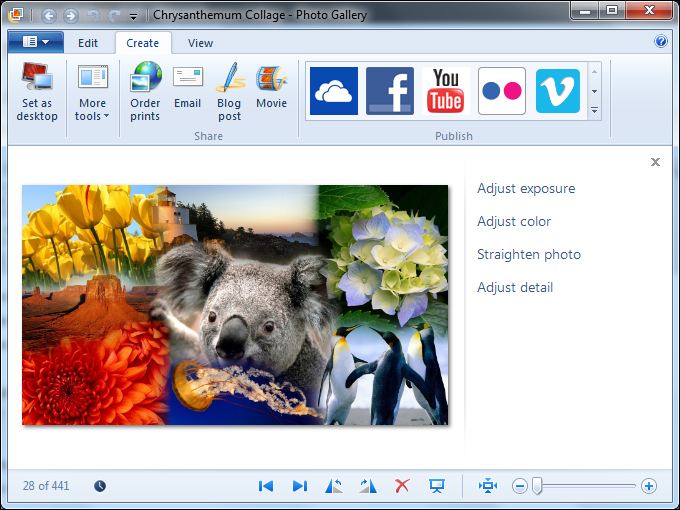Create a Blog post
680x510 pixels.
pos(229,92)
